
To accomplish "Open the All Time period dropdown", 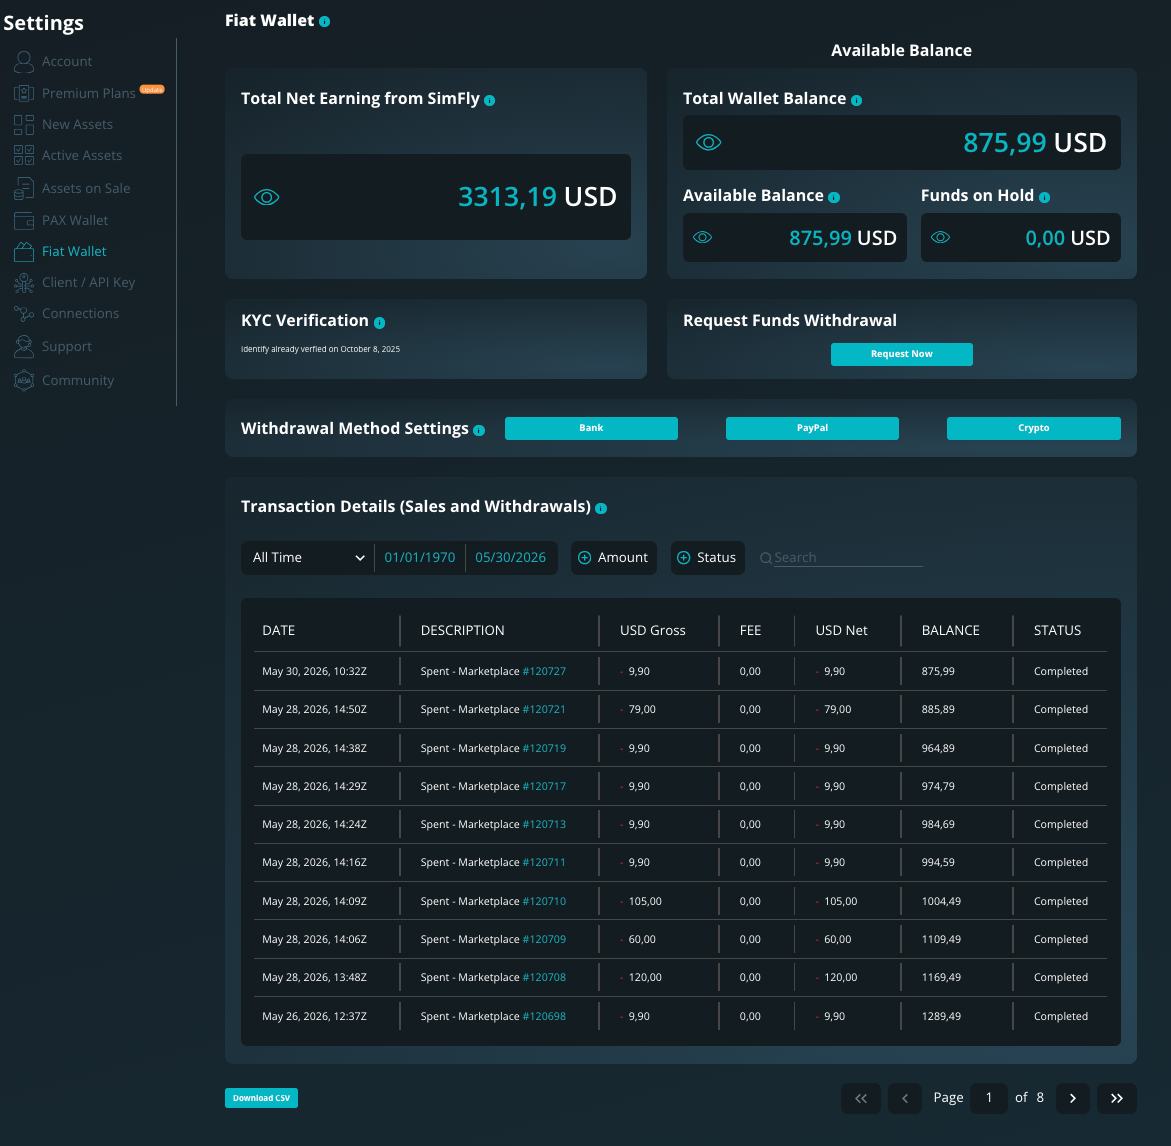I will pyautogui.click(x=308, y=558).
